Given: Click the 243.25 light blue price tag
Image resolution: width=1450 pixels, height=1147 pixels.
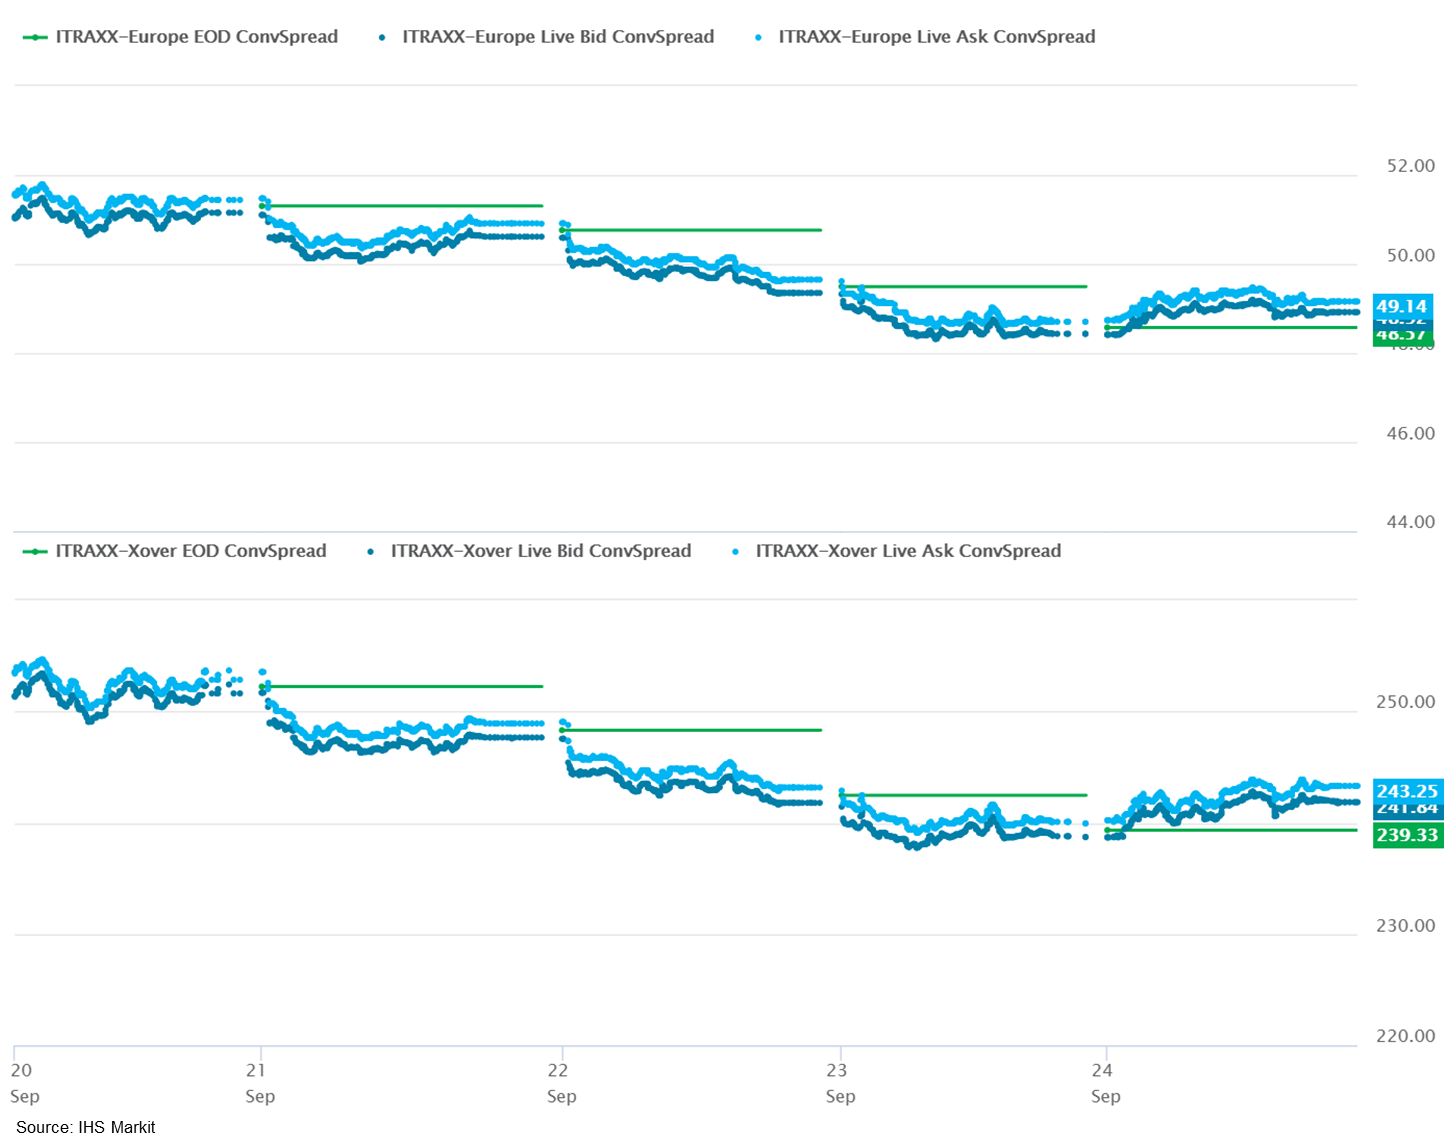Looking at the screenshot, I should [x=1407, y=790].
